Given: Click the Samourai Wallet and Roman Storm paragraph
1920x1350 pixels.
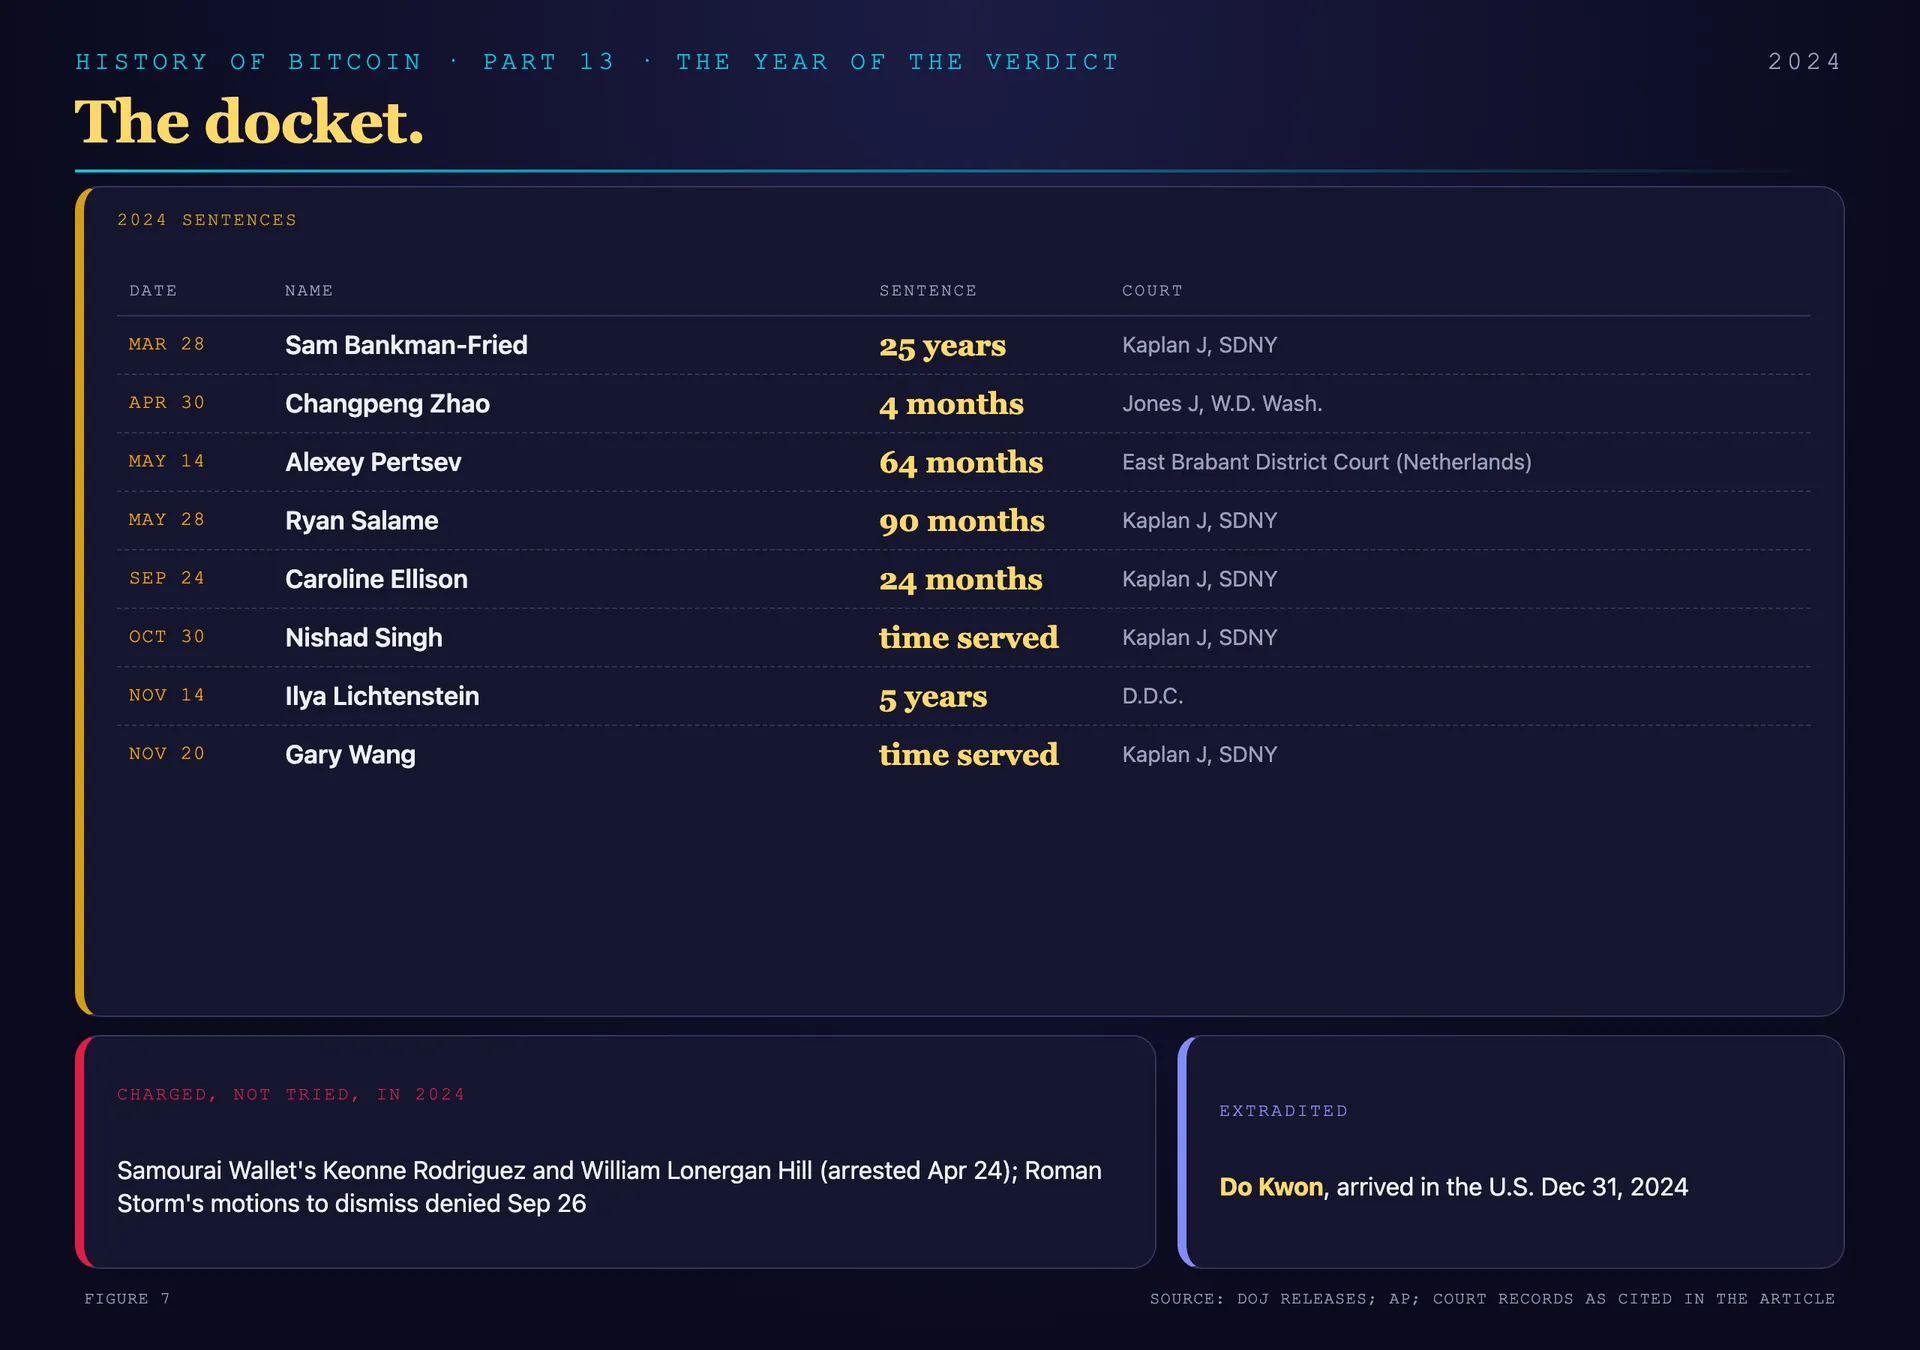Looking at the screenshot, I should coord(610,1187).
